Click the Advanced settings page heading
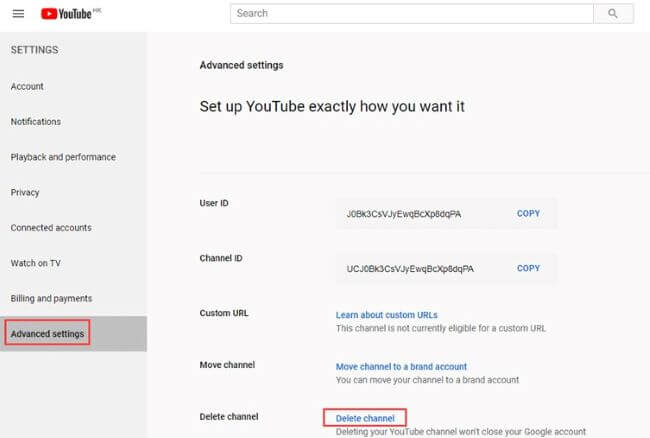The image size is (650, 438). [x=241, y=65]
